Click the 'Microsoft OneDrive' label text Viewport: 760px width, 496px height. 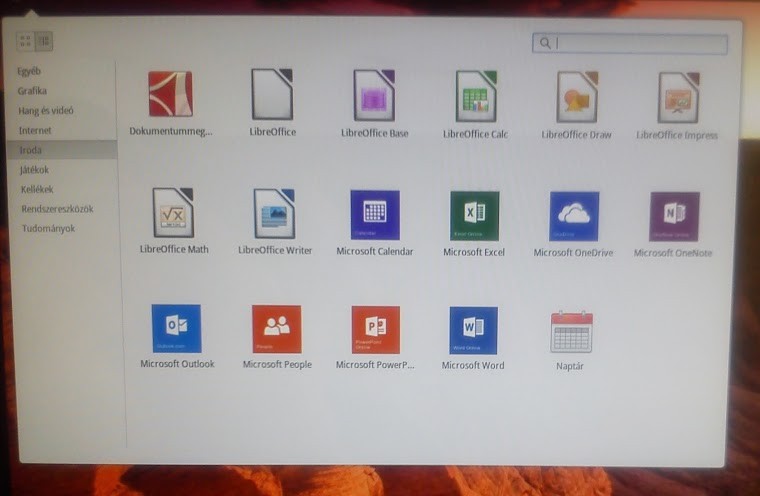pos(573,253)
